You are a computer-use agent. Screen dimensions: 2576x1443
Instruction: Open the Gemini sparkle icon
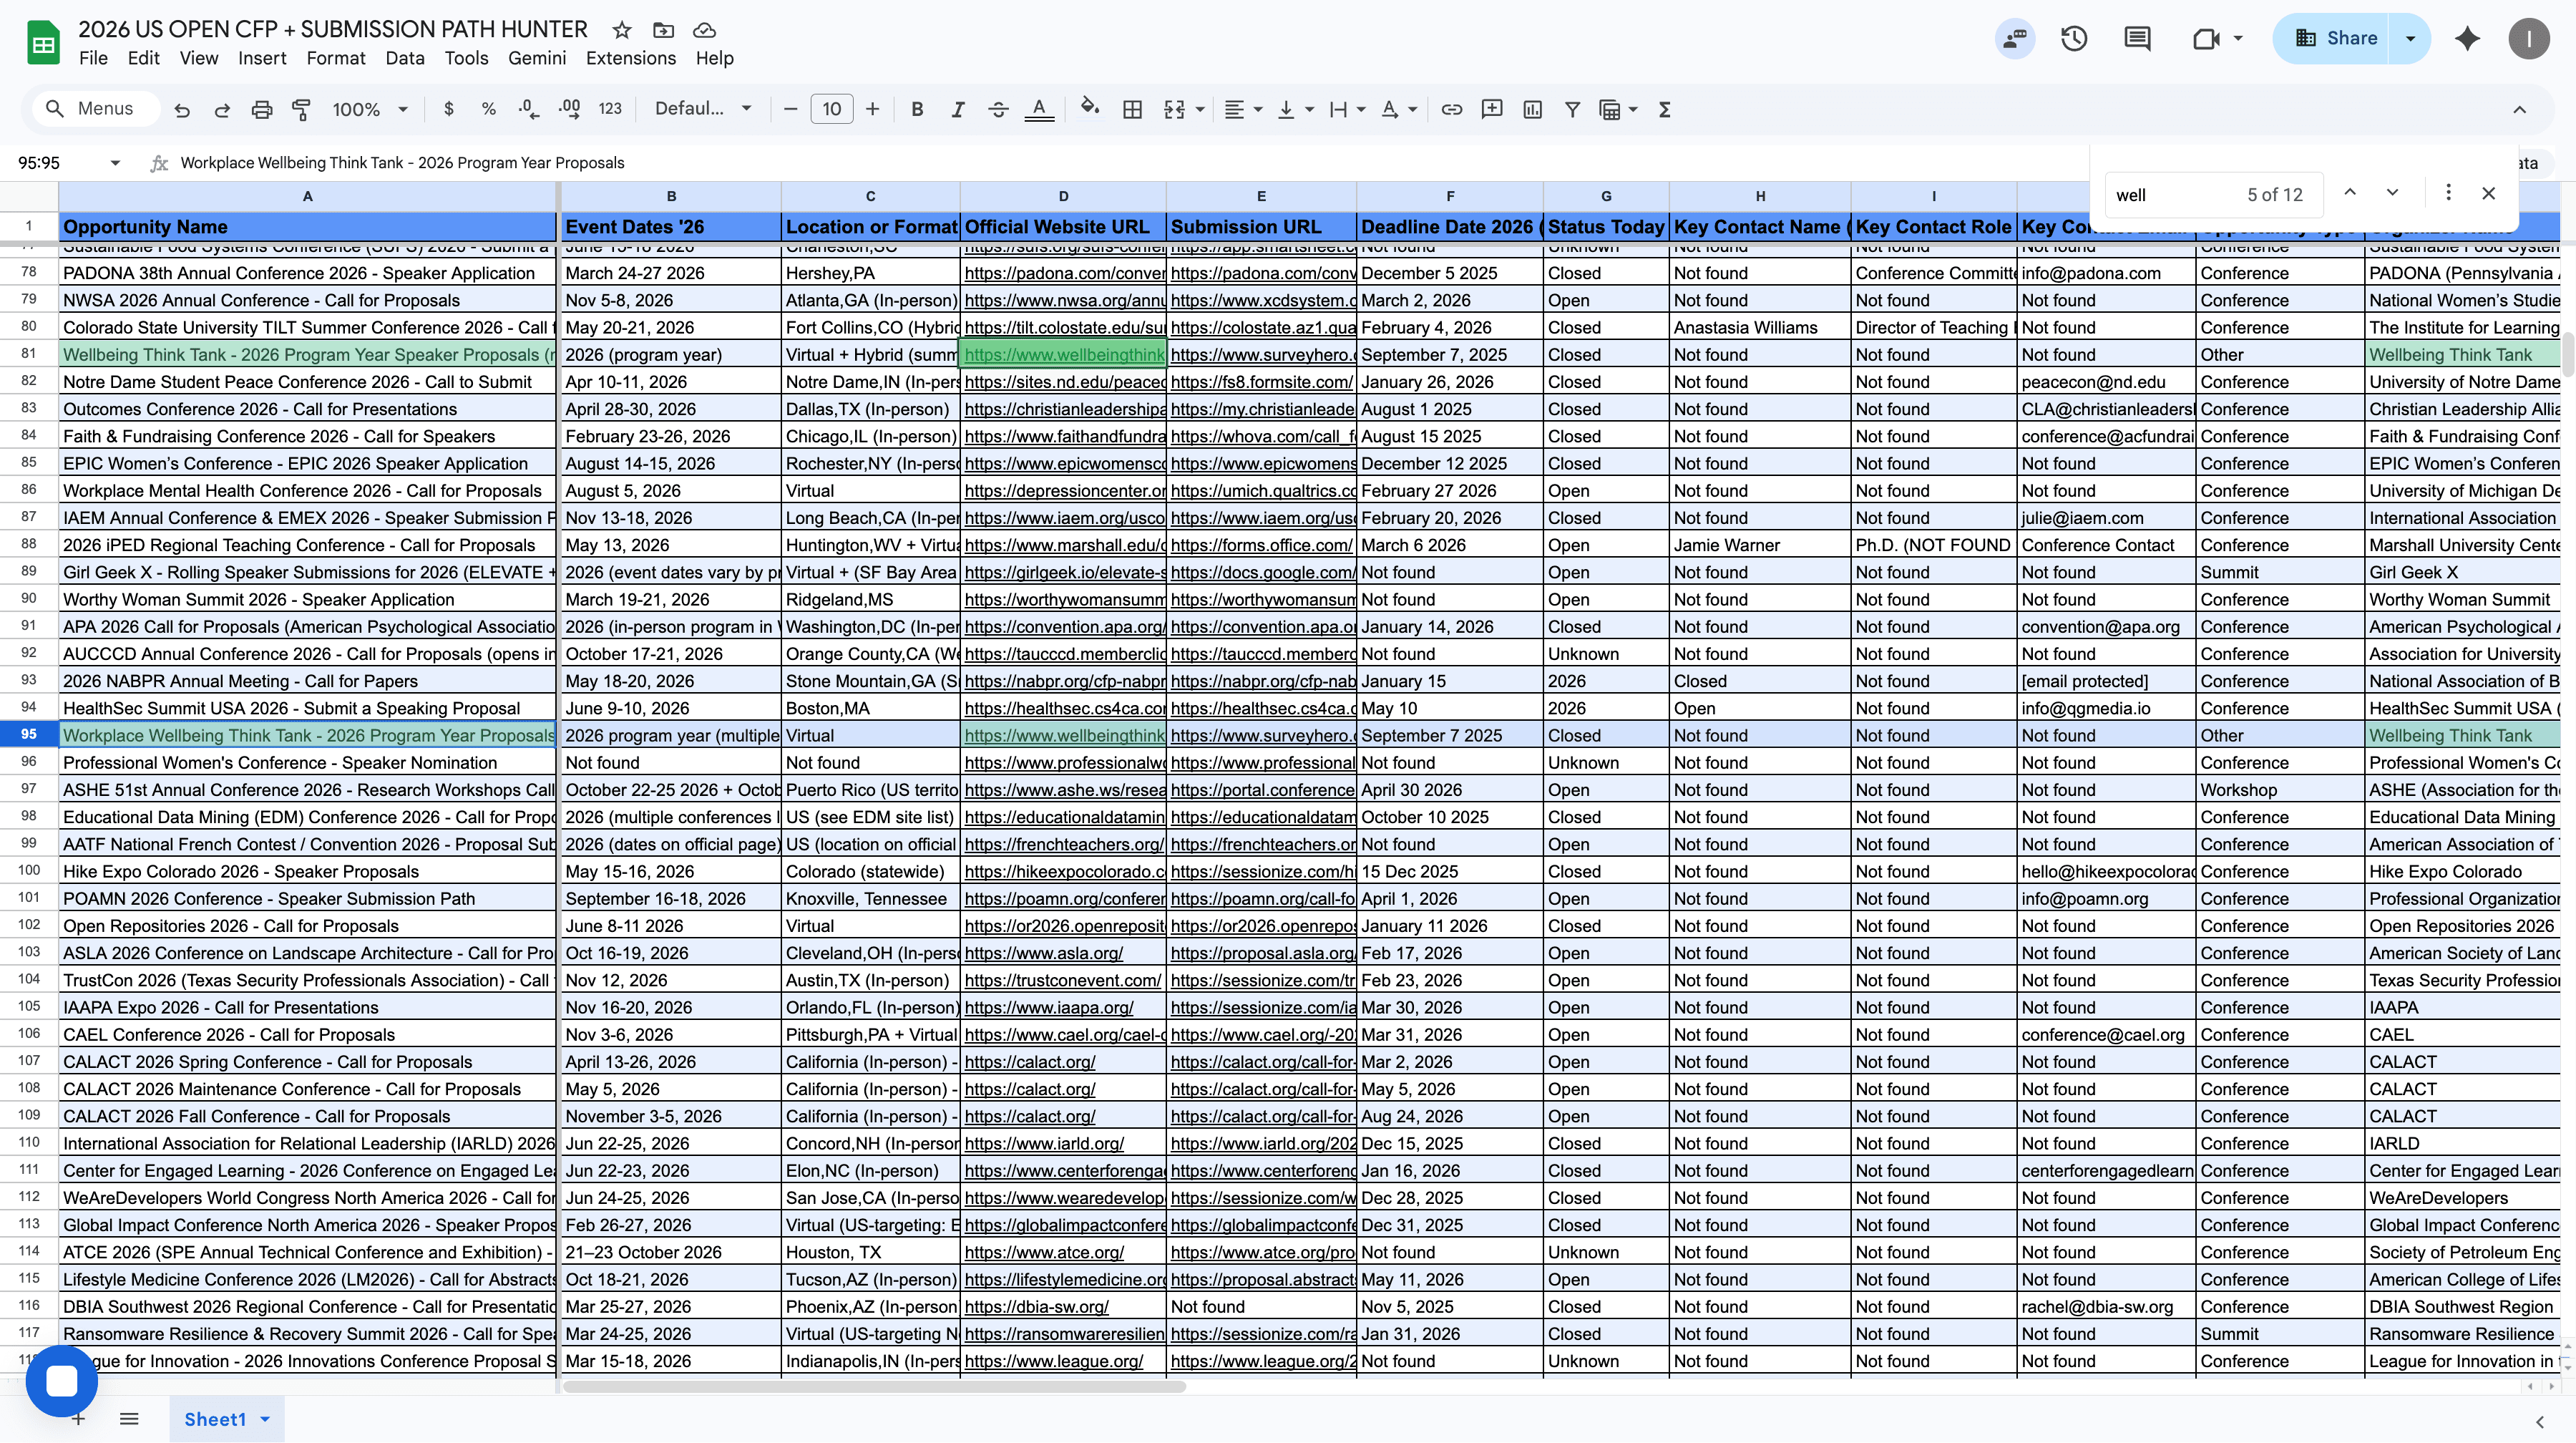pyautogui.click(x=2467, y=38)
